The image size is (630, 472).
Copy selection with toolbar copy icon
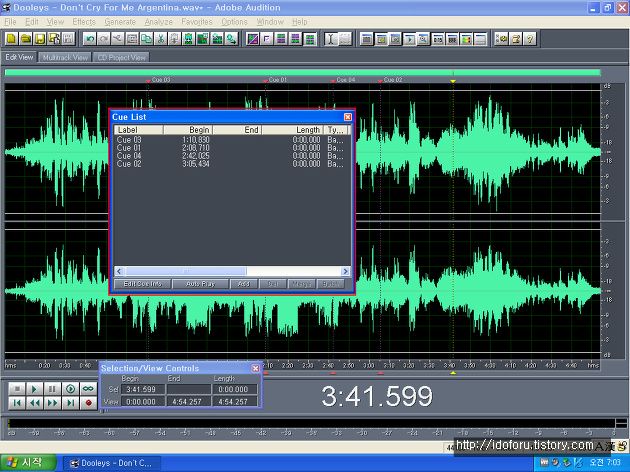(146, 39)
